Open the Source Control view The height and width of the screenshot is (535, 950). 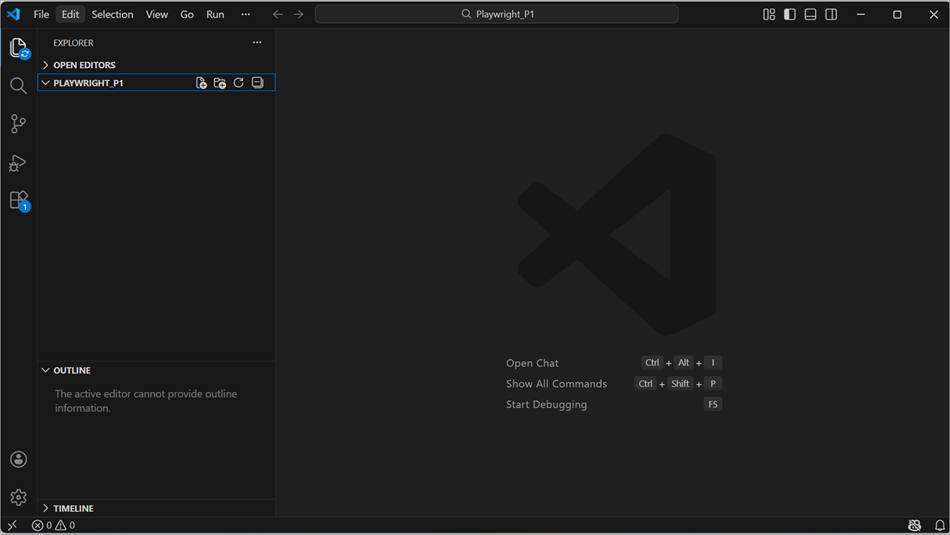(18, 124)
